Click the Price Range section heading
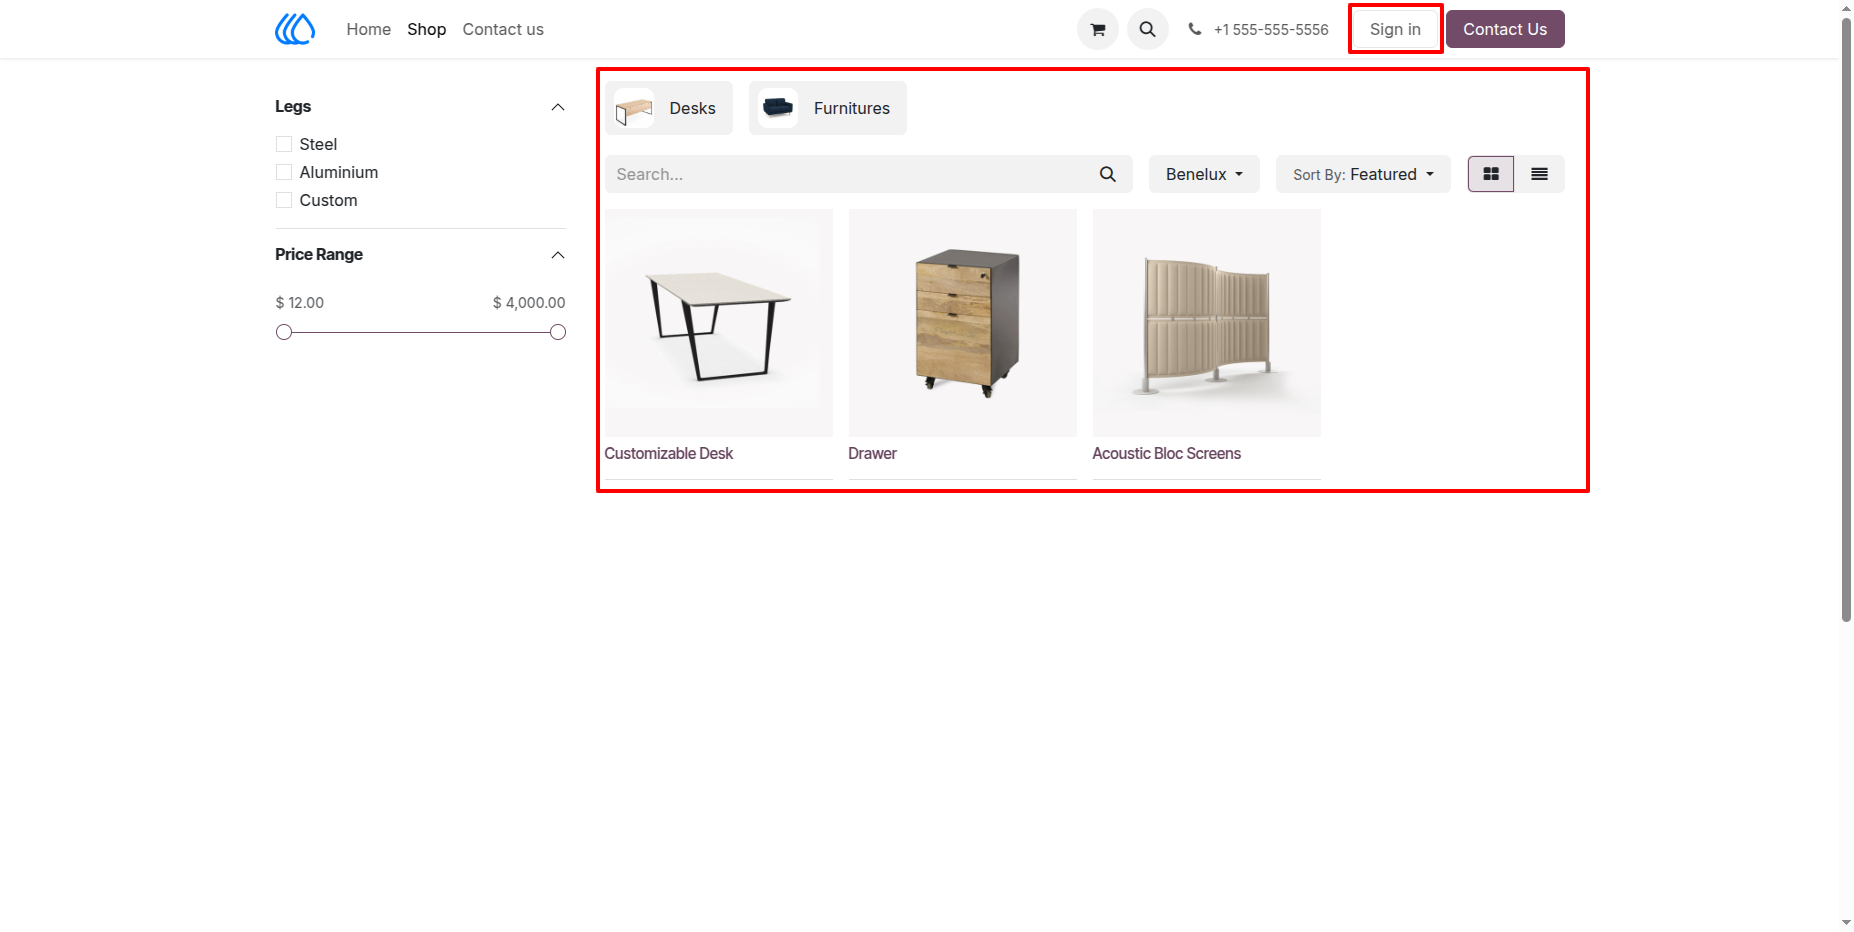The height and width of the screenshot is (932, 1854). pos(319,254)
